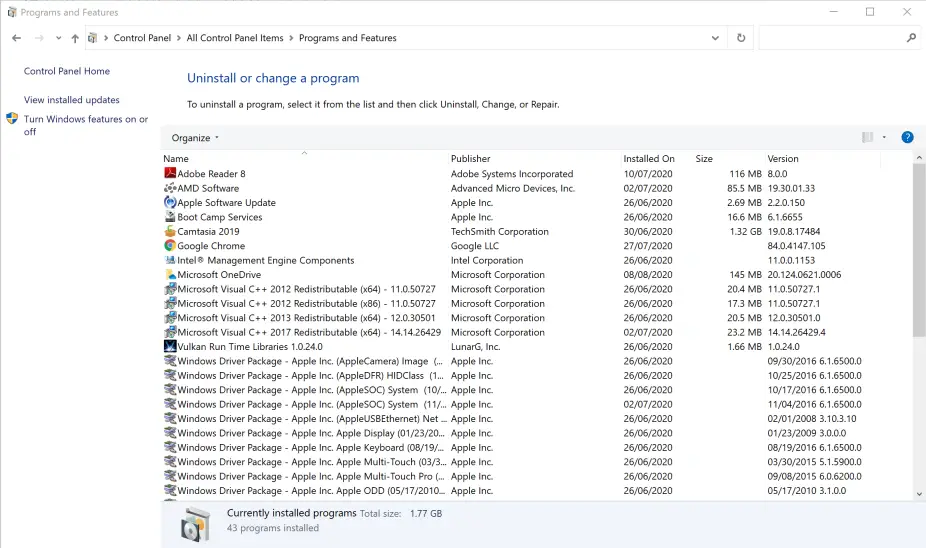Click the Apple Software Update icon
The height and width of the screenshot is (548, 926).
(170, 202)
